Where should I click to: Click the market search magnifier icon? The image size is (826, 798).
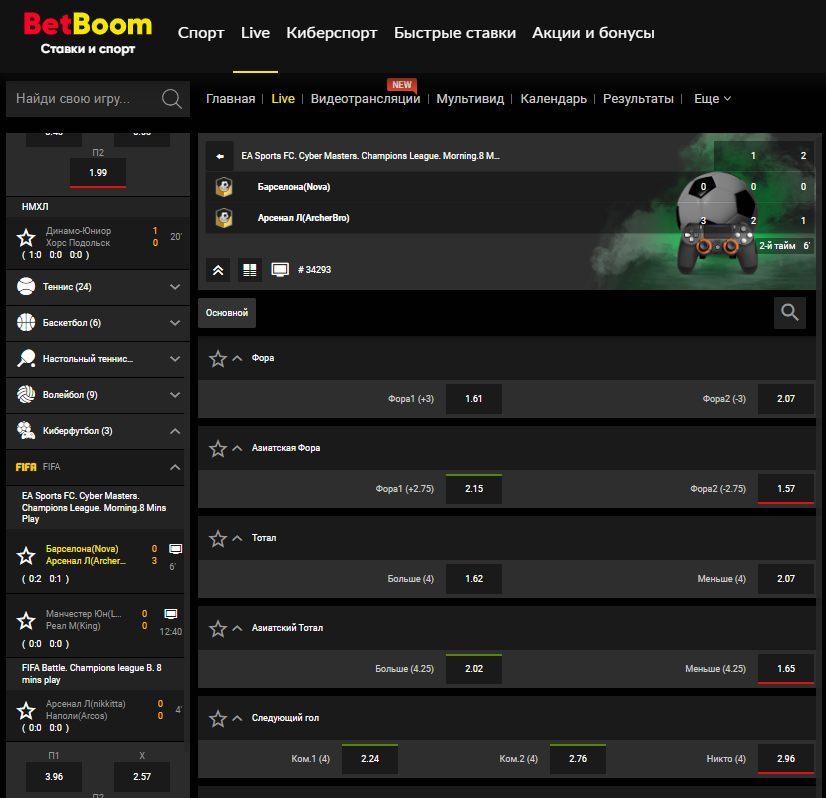pos(790,312)
